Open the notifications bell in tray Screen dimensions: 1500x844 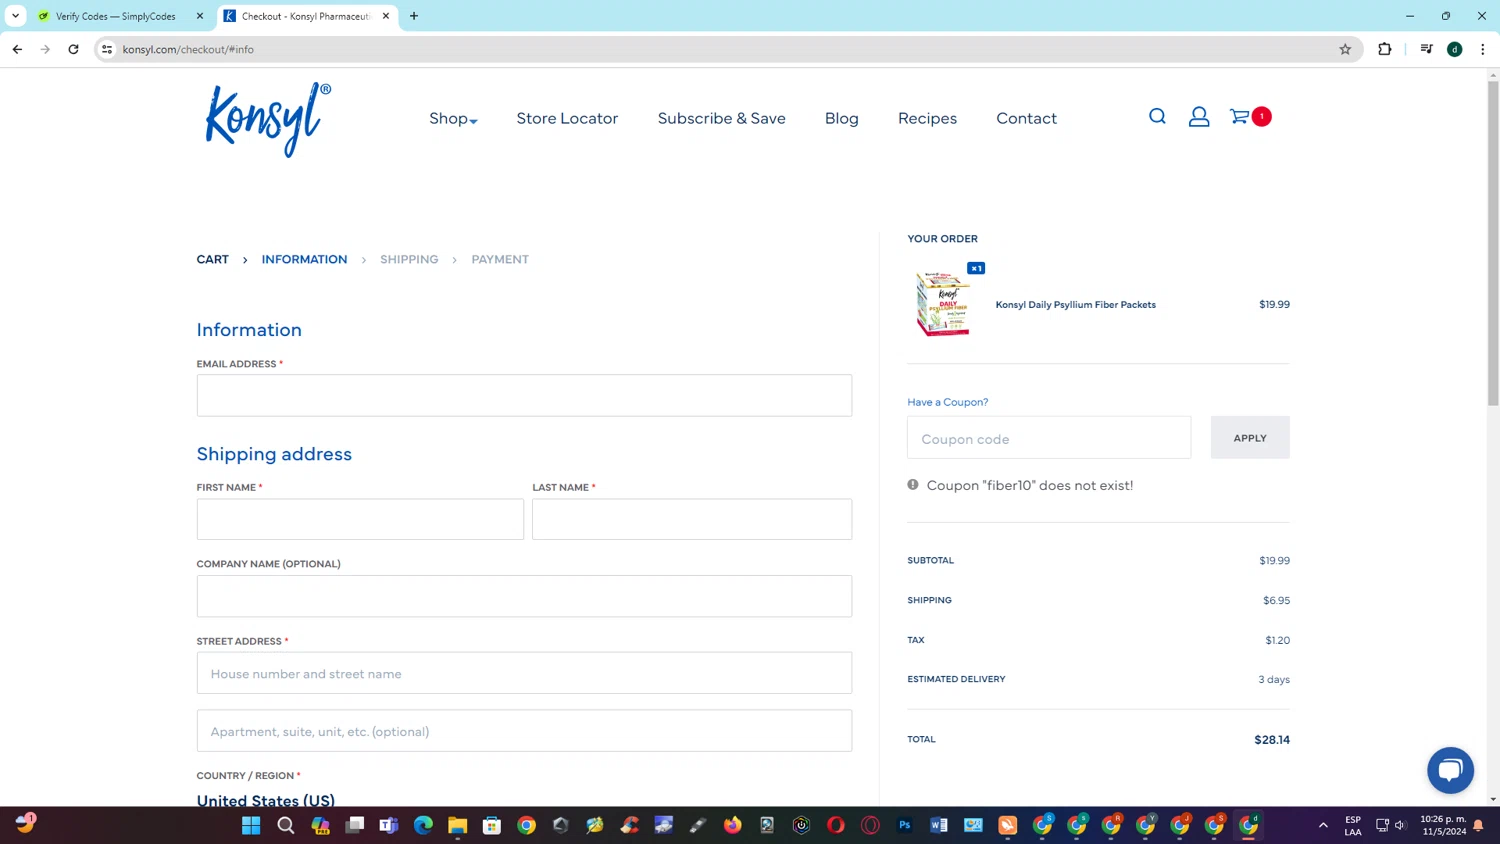[x=1478, y=825]
